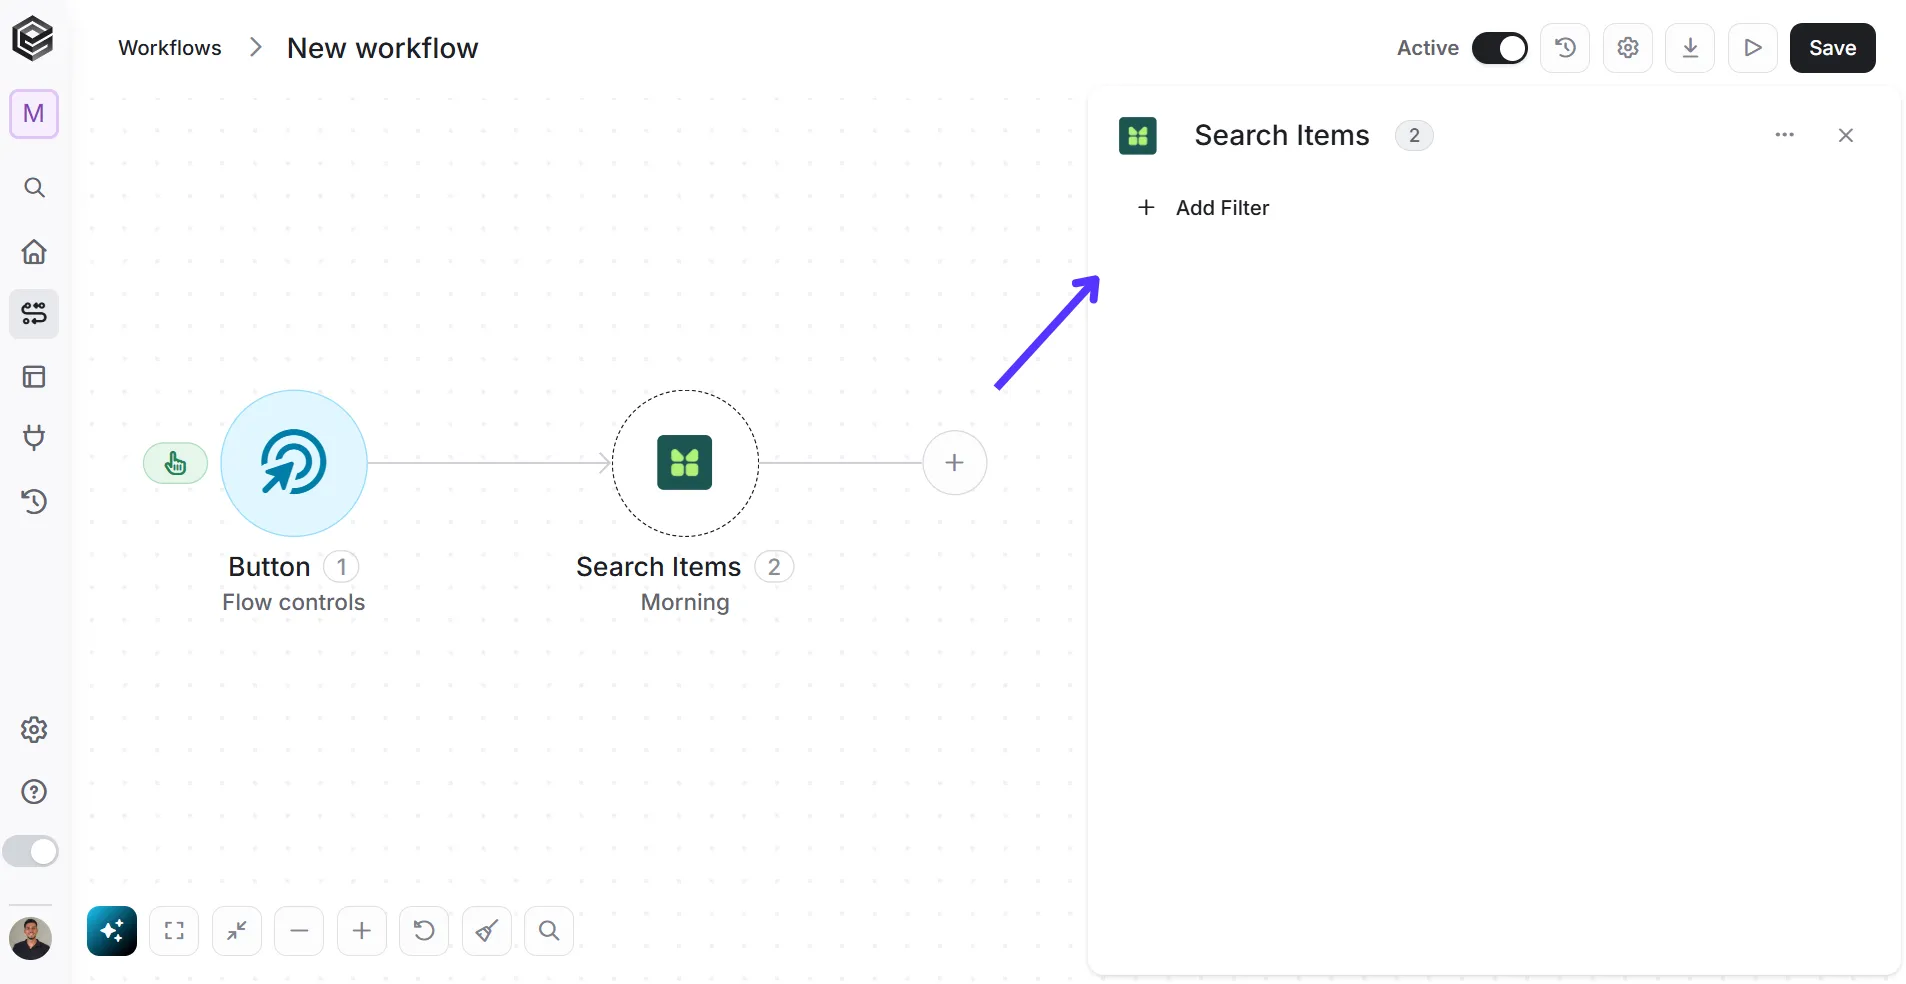Zoom out canvas with minus button
1906x984 pixels.
tap(299, 931)
